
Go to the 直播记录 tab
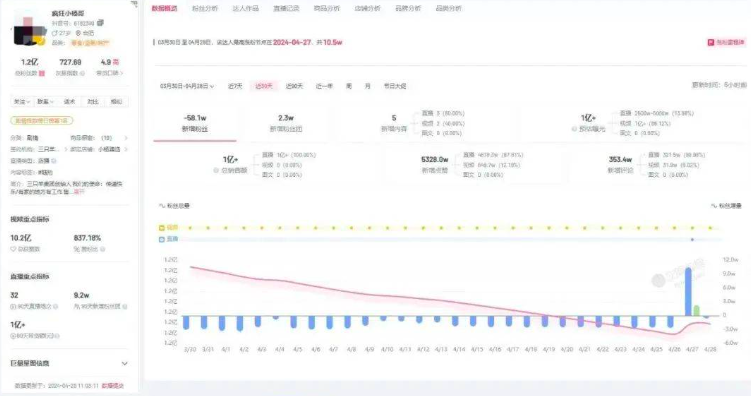(x=286, y=9)
